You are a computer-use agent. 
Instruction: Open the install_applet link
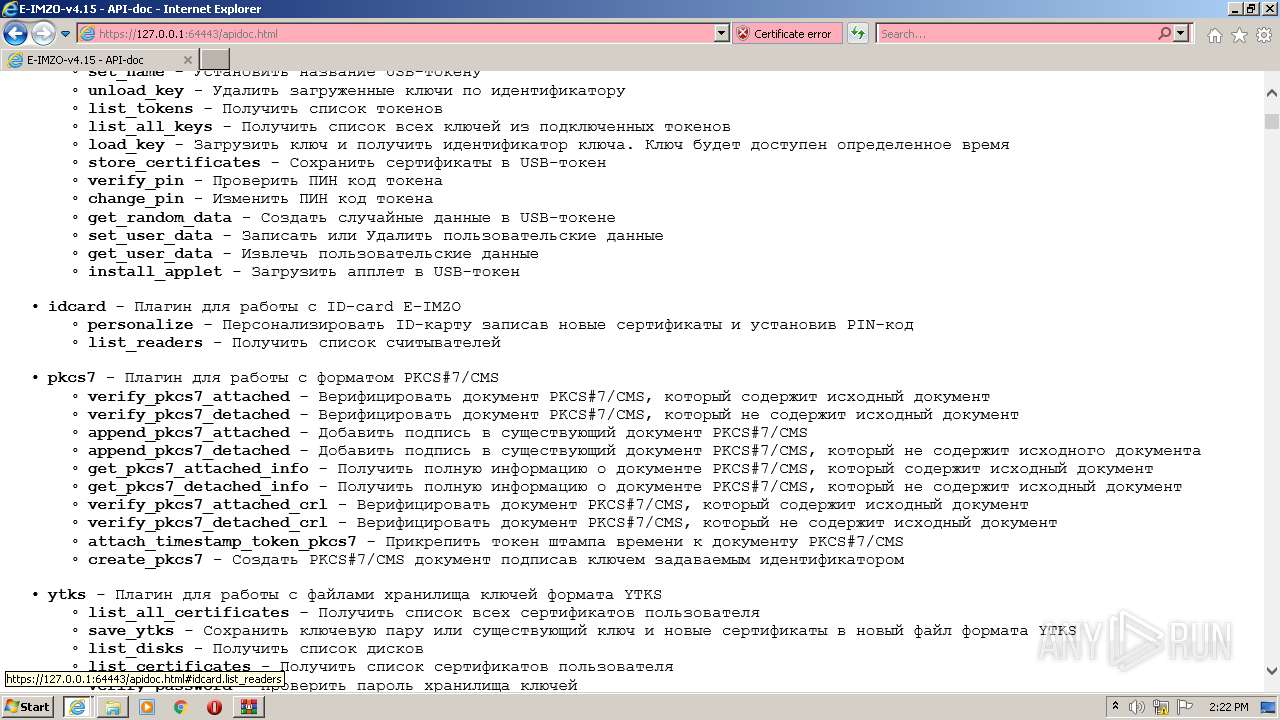tap(155, 272)
